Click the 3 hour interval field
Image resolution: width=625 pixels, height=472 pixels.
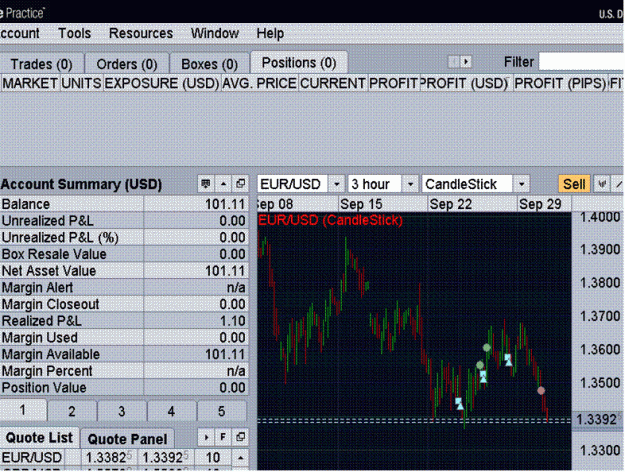click(x=375, y=184)
